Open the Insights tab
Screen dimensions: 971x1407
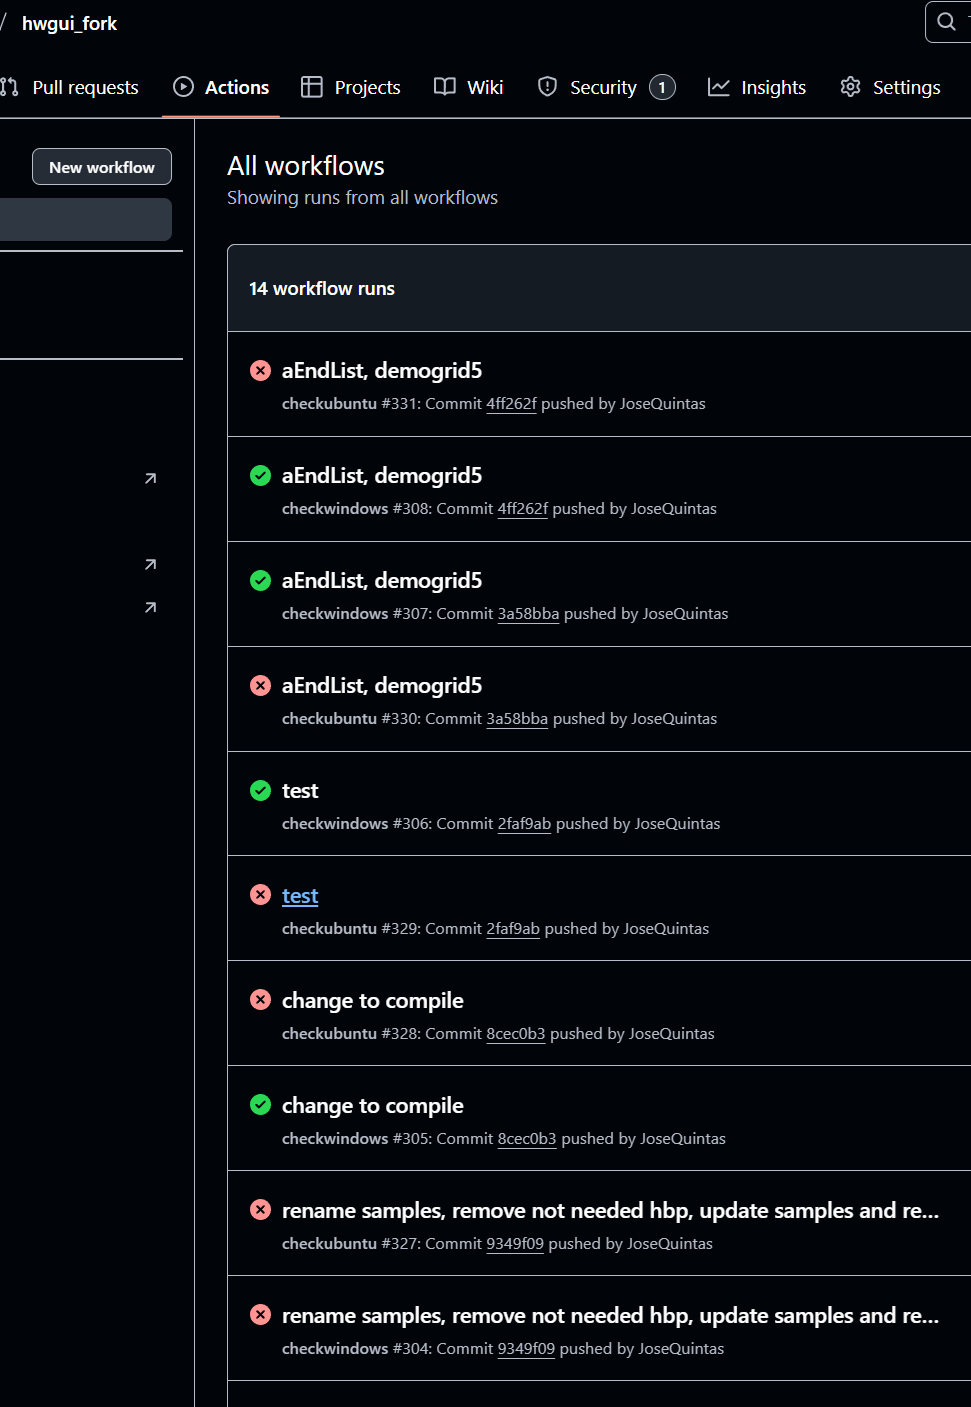tap(757, 87)
